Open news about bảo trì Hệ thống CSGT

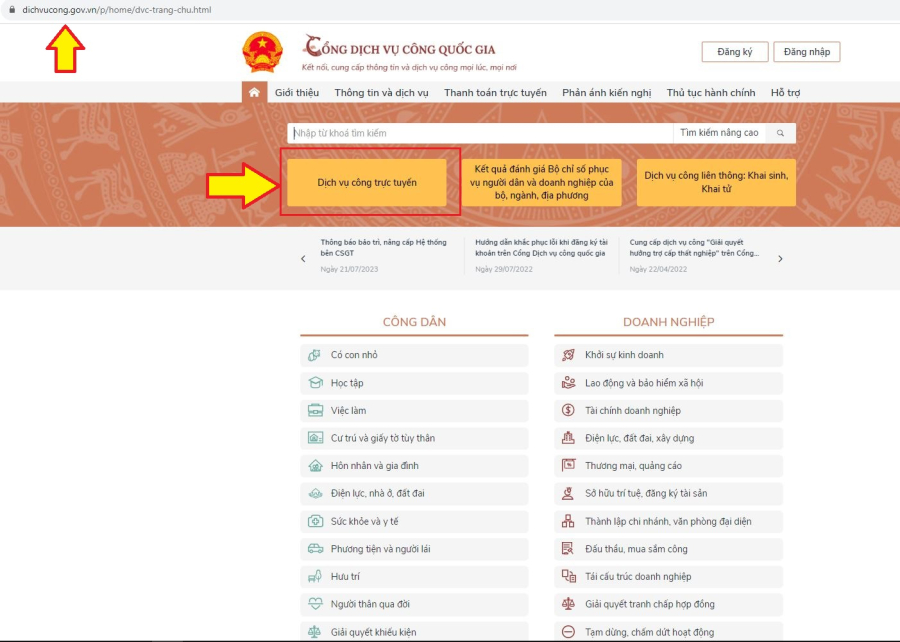[383, 248]
